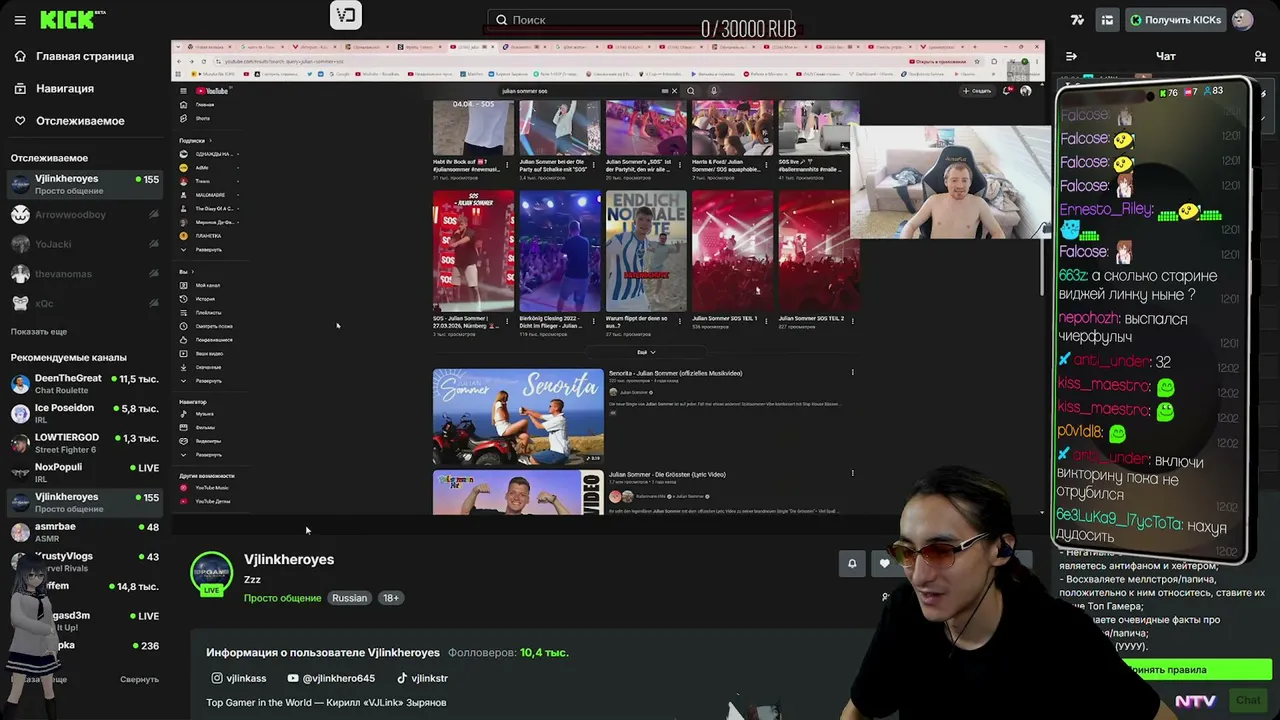Open the Kick hamburger menu
This screenshot has height=720, width=1280.
click(20, 20)
